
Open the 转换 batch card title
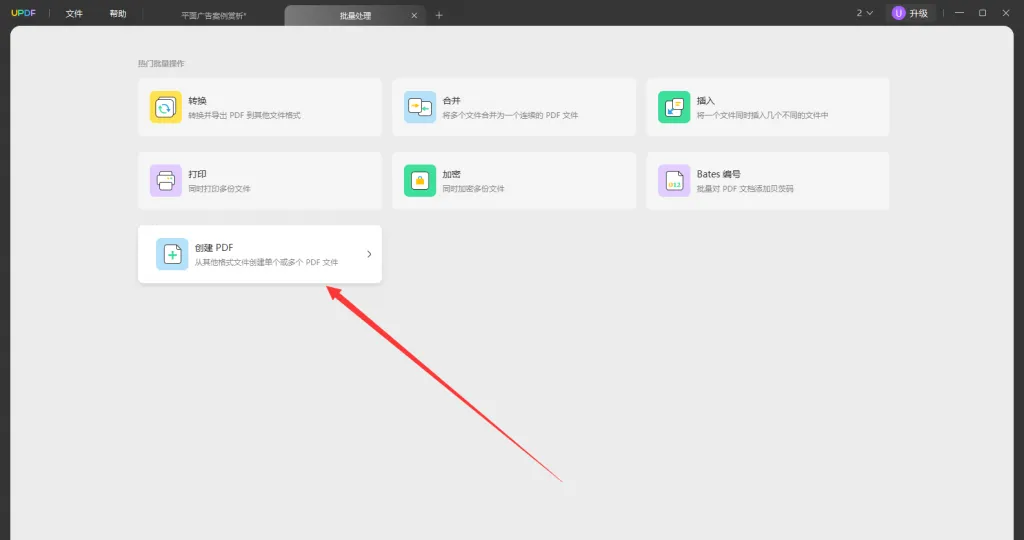coord(198,101)
